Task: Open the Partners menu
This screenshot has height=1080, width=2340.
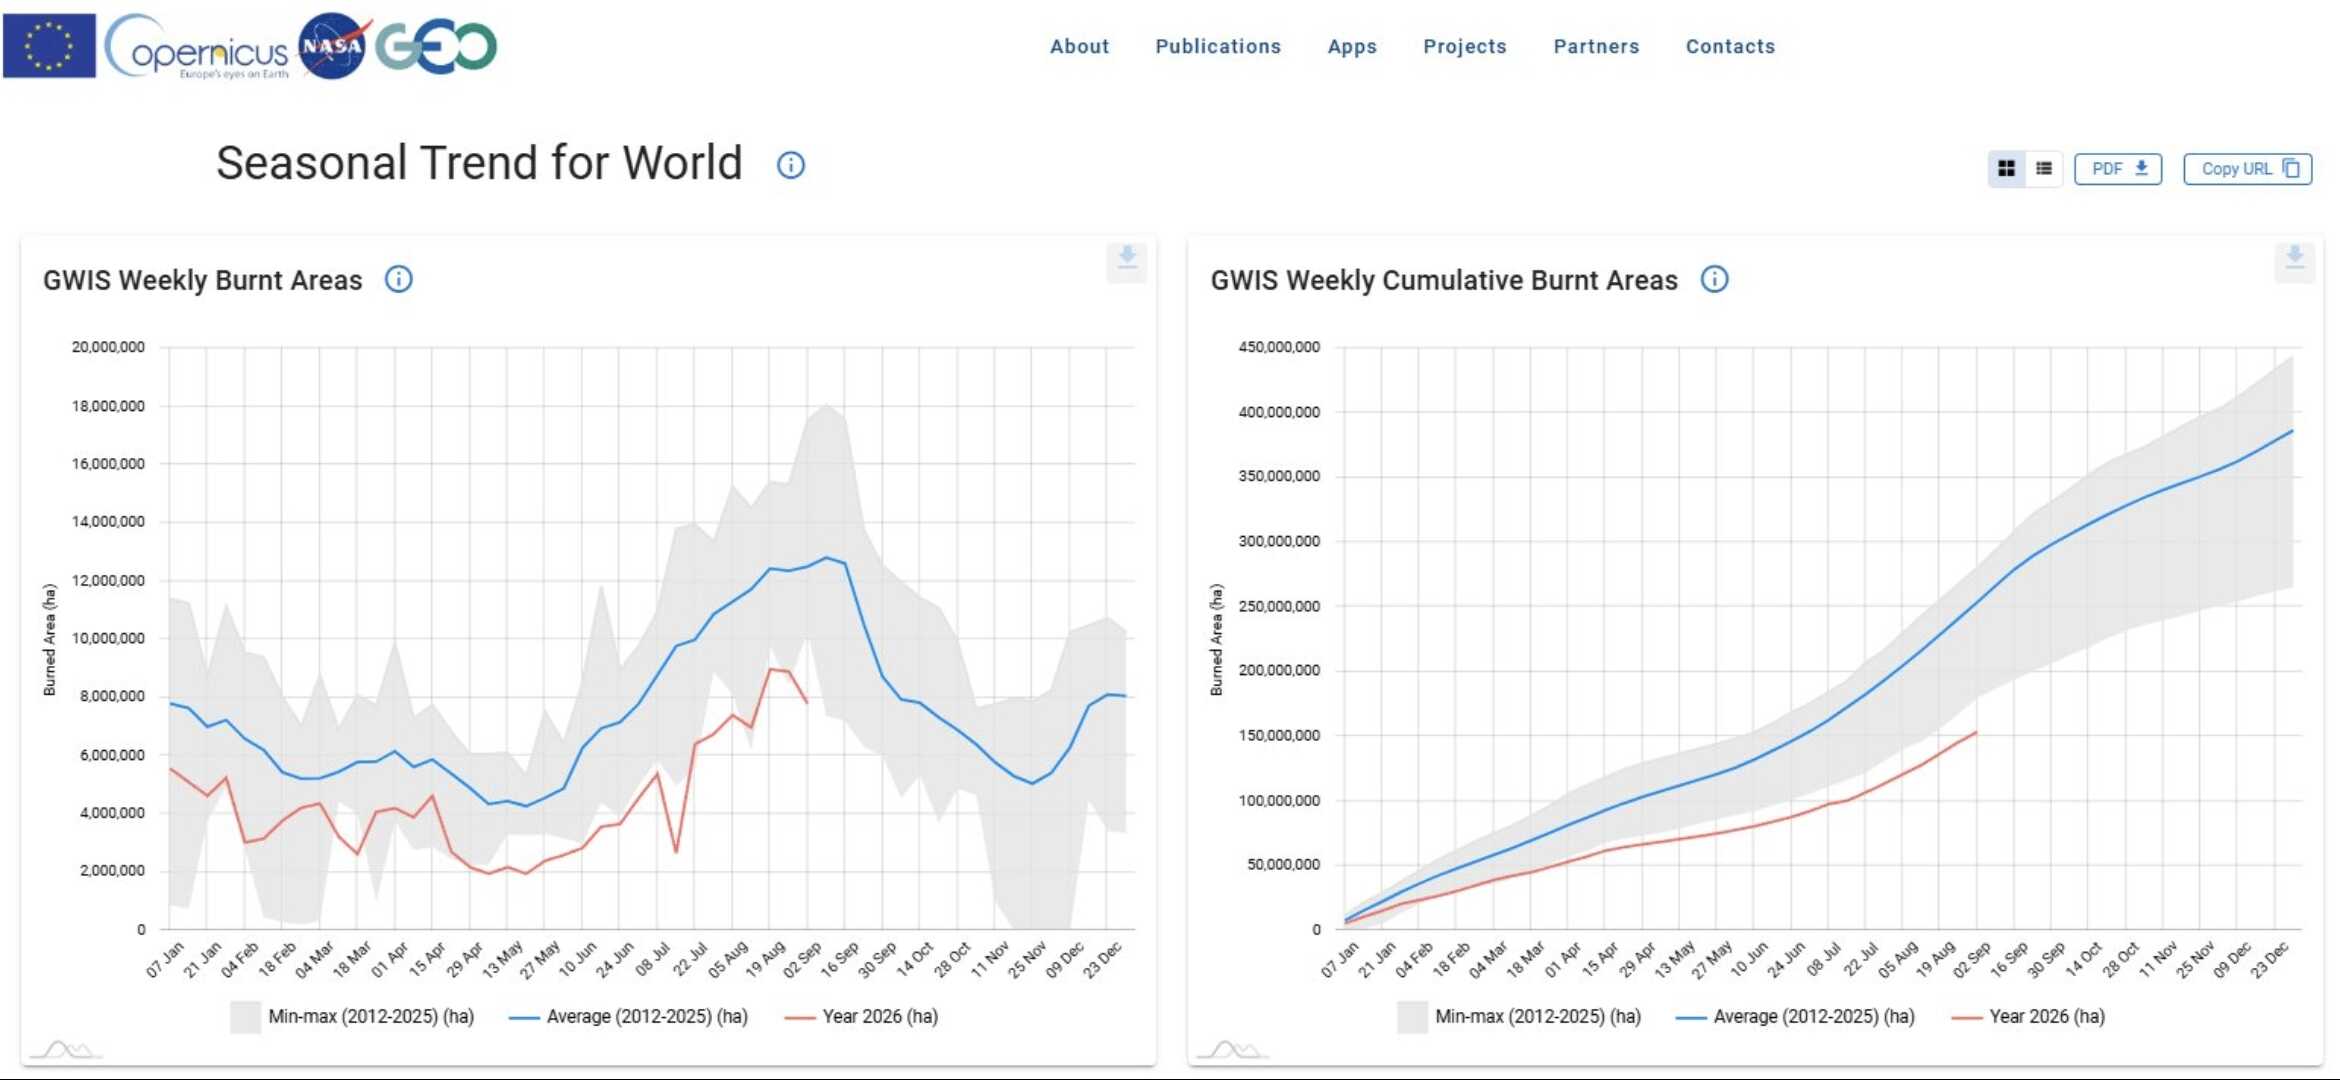Action: [x=1597, y=46]
